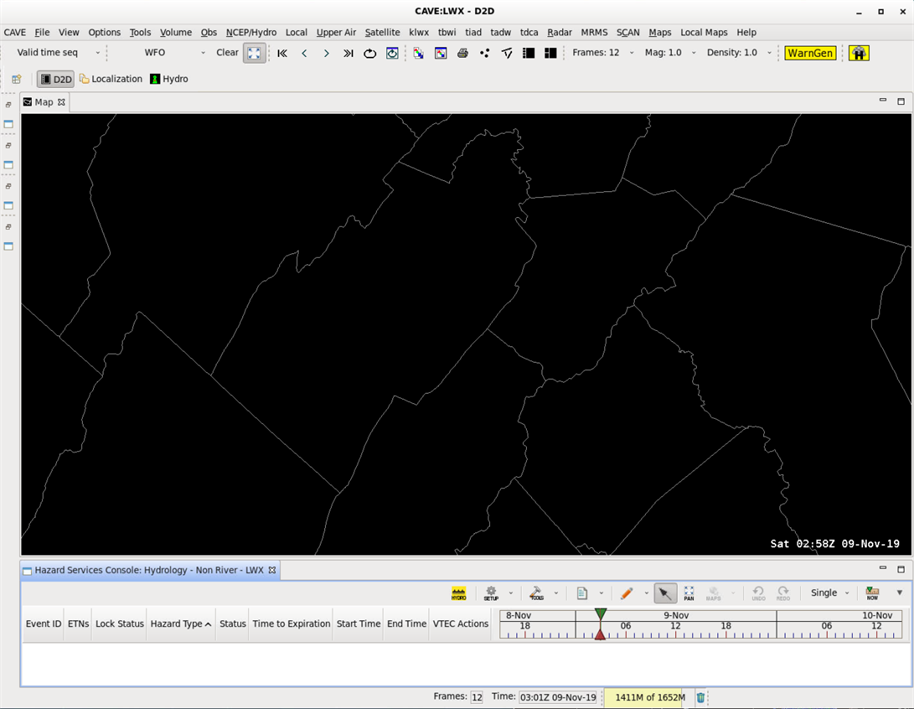The height and width of the screenshot is (709, 914).
Task: Step forward one frame
Action: (x=326, y=53)
